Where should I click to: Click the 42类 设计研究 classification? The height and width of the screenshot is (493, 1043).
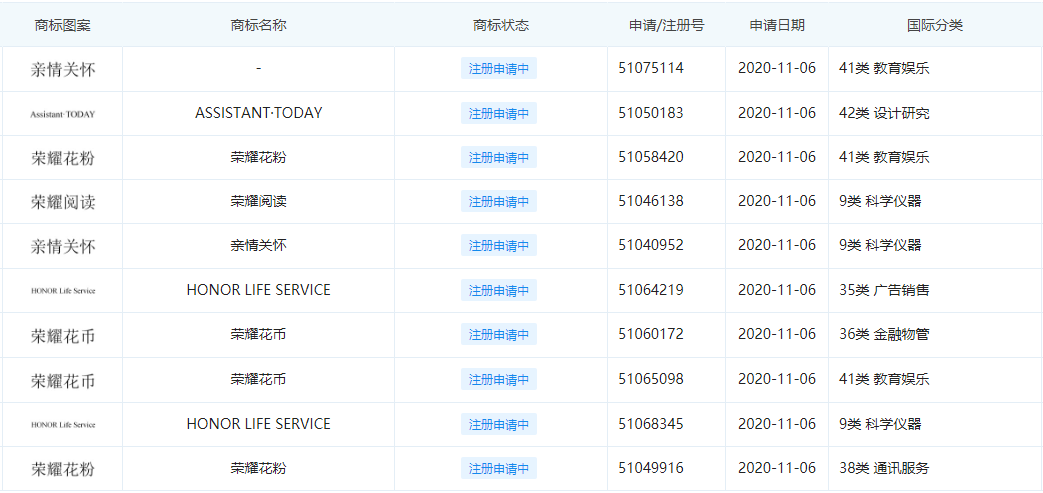pyautogui.click(x=884, y=113)
